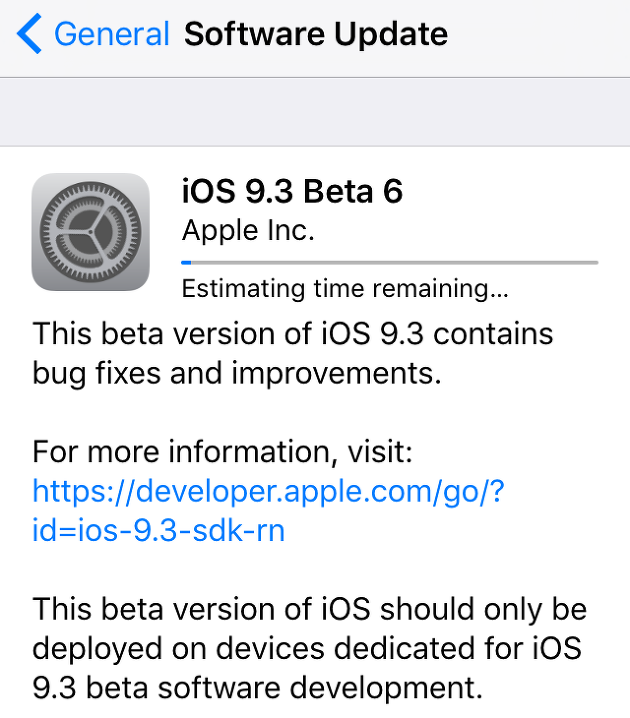Tap the Estimating time remaining status text
The width and height of the screenshot is (630, 718).
pyautogui.click(x=344, y=291)
